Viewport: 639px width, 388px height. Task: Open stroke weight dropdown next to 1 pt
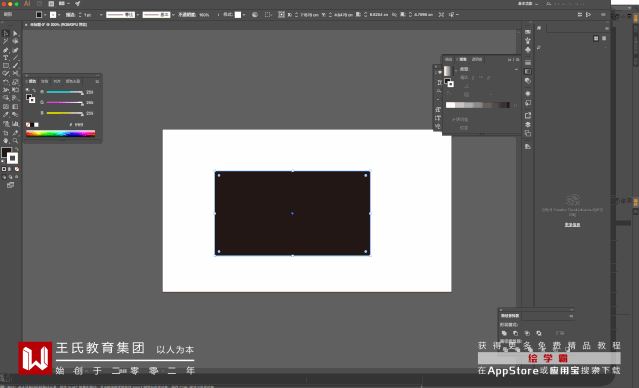point(100,15)
